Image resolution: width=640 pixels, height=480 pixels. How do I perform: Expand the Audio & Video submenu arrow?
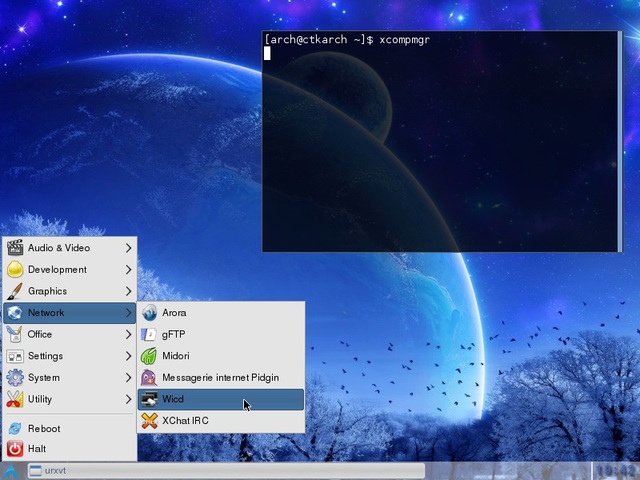129,248
